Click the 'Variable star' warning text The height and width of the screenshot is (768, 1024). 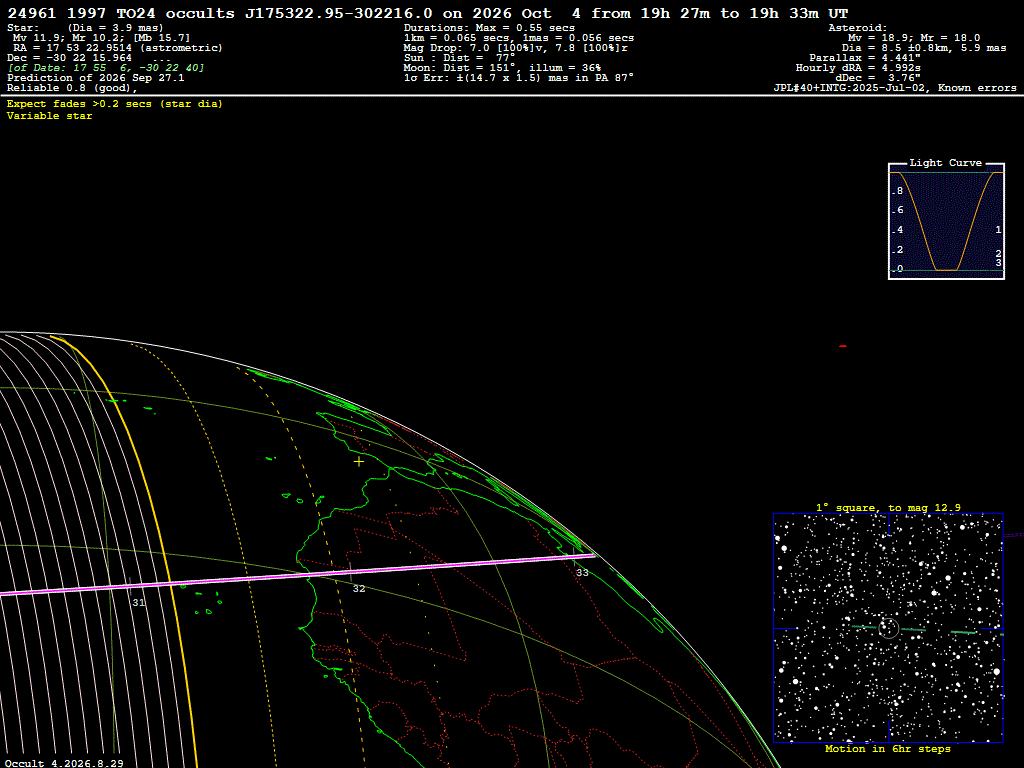click(50, 116)
